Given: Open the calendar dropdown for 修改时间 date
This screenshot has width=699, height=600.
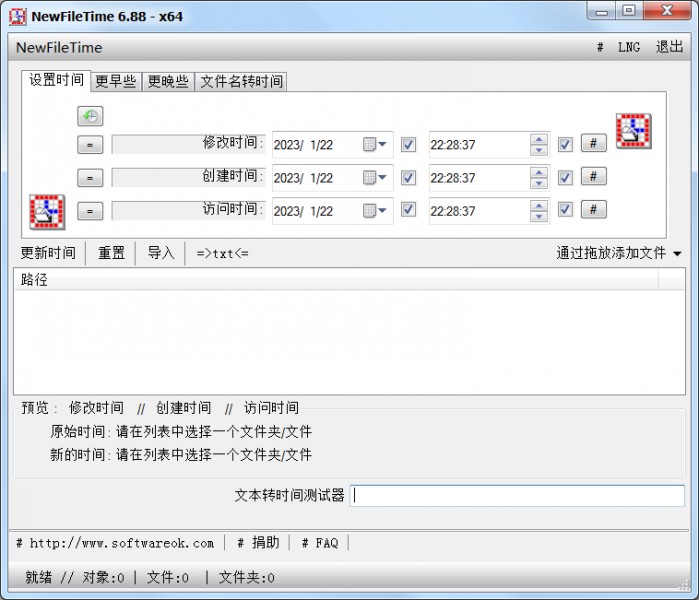Looking at the screenshot, I should [374, 144].
